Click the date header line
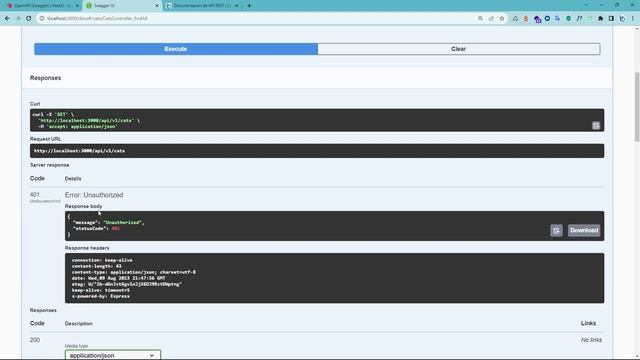This screenshot has height=360, width=640. [x=118, y=278]
